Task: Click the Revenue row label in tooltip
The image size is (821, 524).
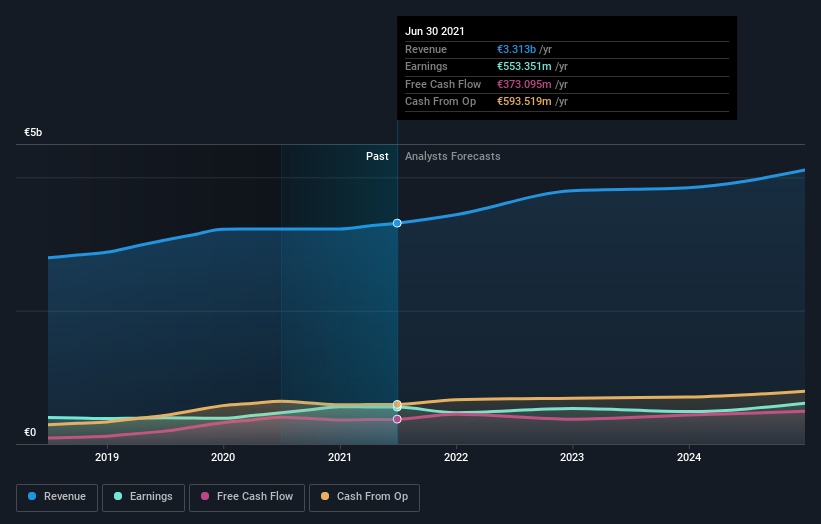Action: [x=426, y=49]
